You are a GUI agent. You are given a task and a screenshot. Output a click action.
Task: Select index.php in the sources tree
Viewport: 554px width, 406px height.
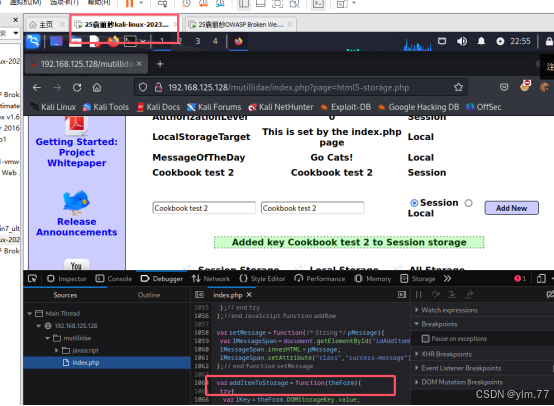click(107, 363)
